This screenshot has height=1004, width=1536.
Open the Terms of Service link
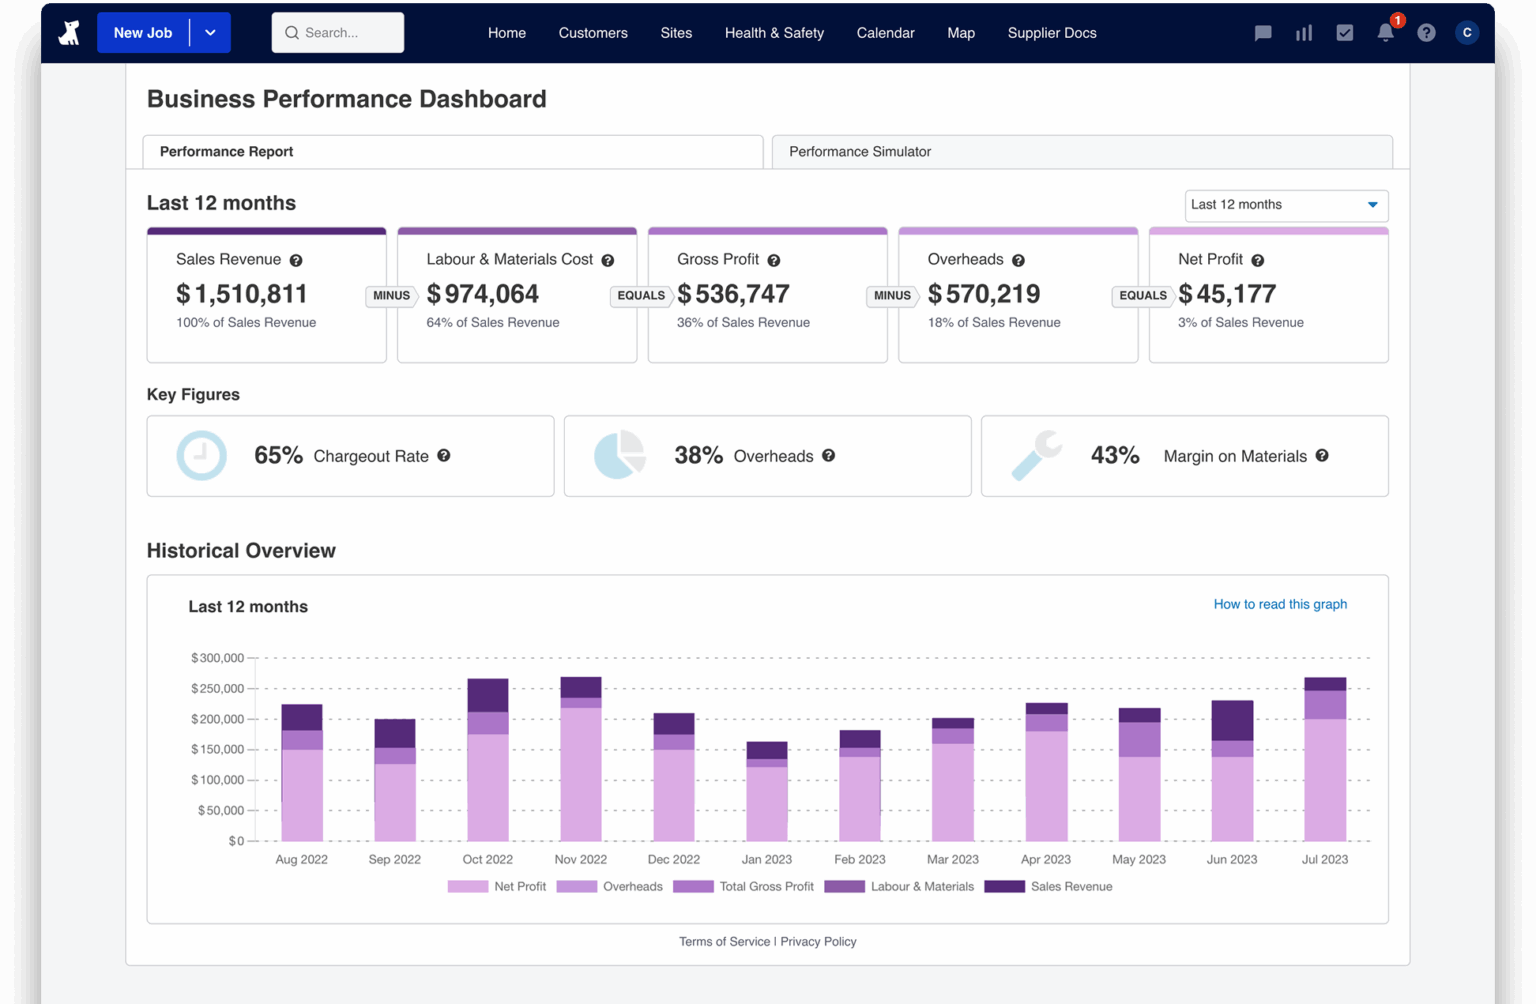click(724, 941)
